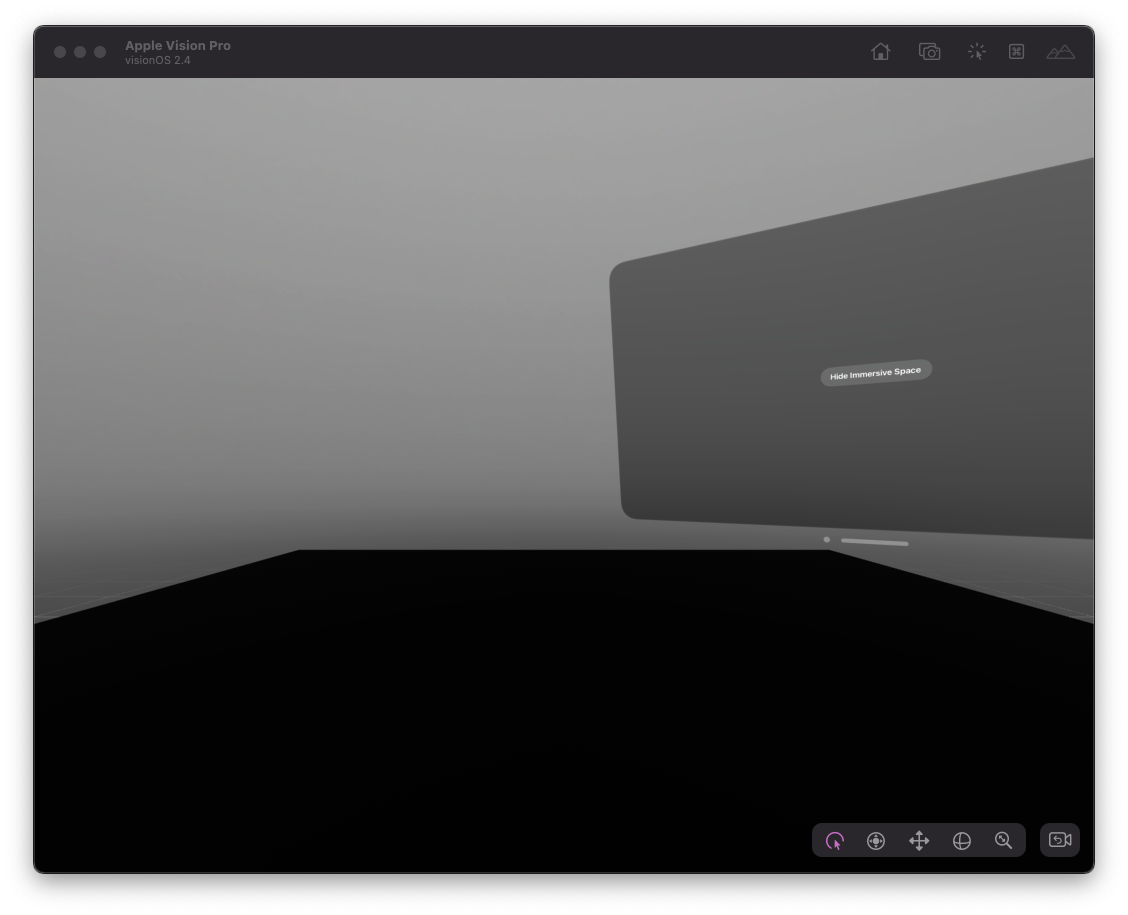Zoom the simulator window to full size
Image resolution: width=1128 pixels, height=915 pixels.
pyautogui.click(x=100, y=52)
